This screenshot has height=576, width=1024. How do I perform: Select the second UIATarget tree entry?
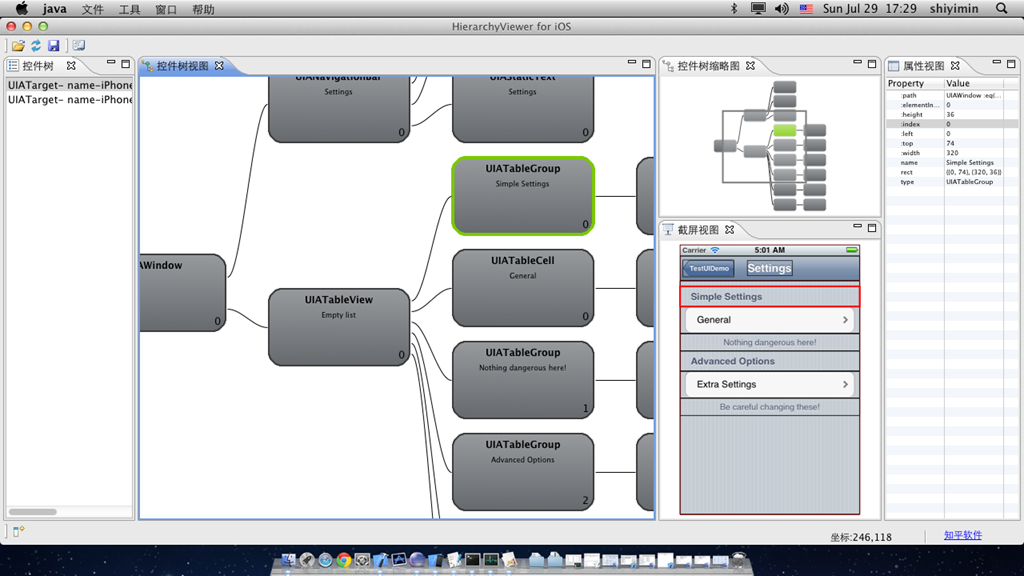click(x=70, y=100)
